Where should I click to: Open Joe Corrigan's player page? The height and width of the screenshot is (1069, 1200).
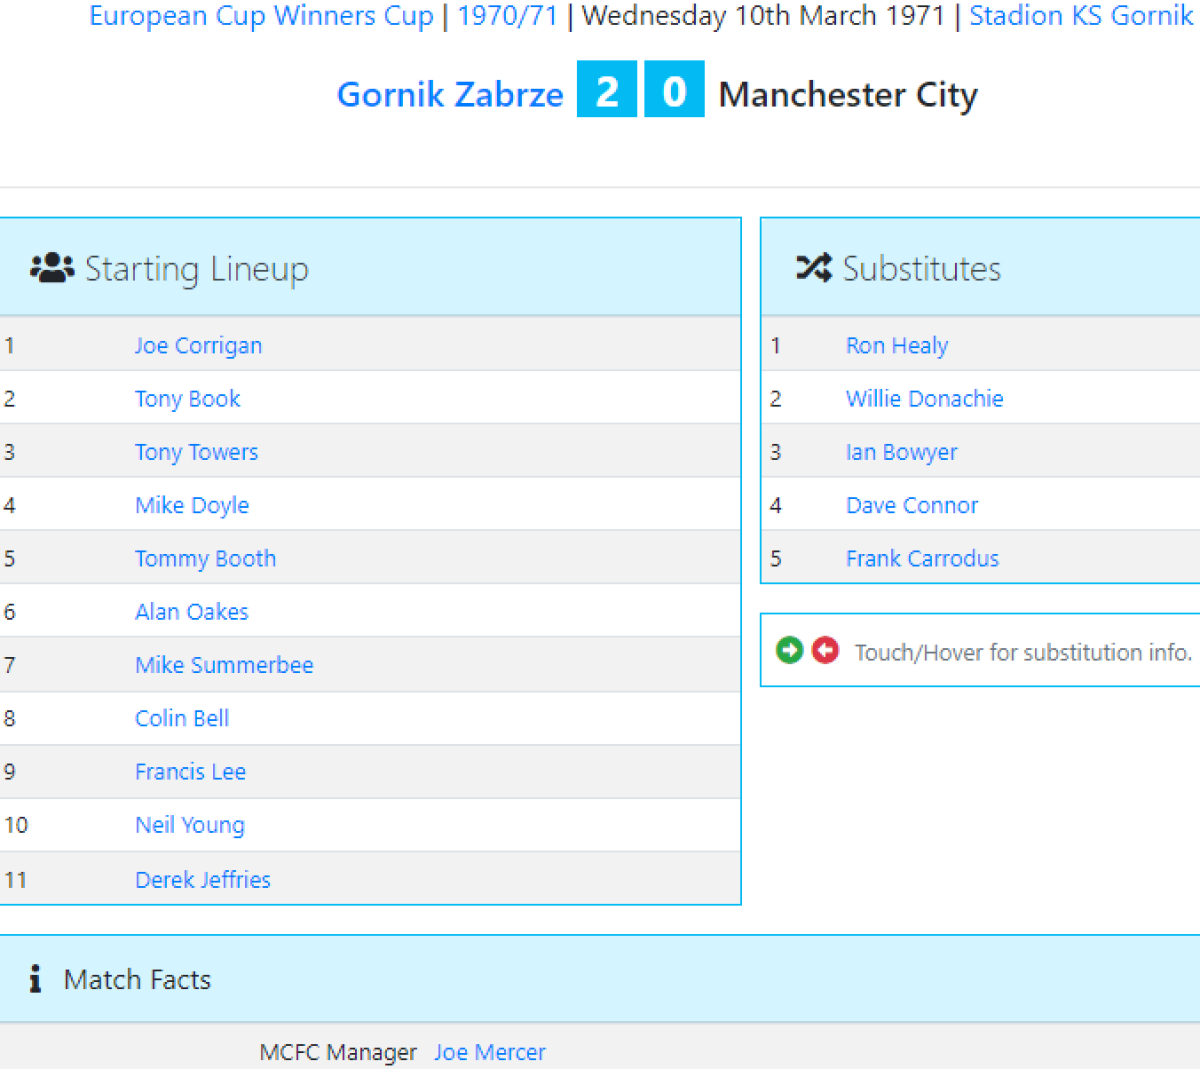coord(198,345)
